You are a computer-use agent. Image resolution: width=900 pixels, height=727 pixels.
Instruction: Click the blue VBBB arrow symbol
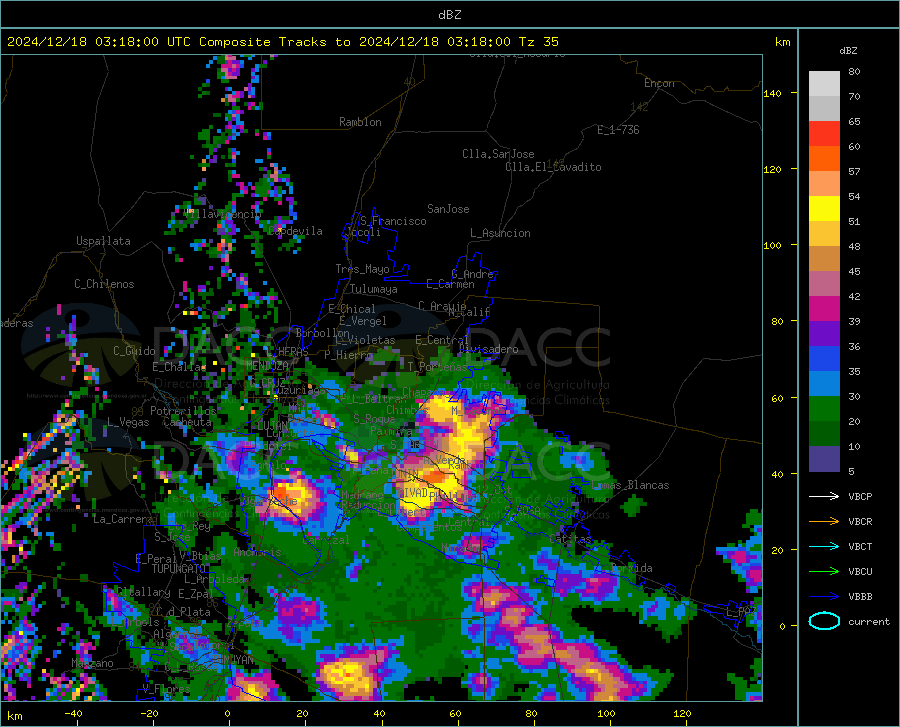coord(824,596)
